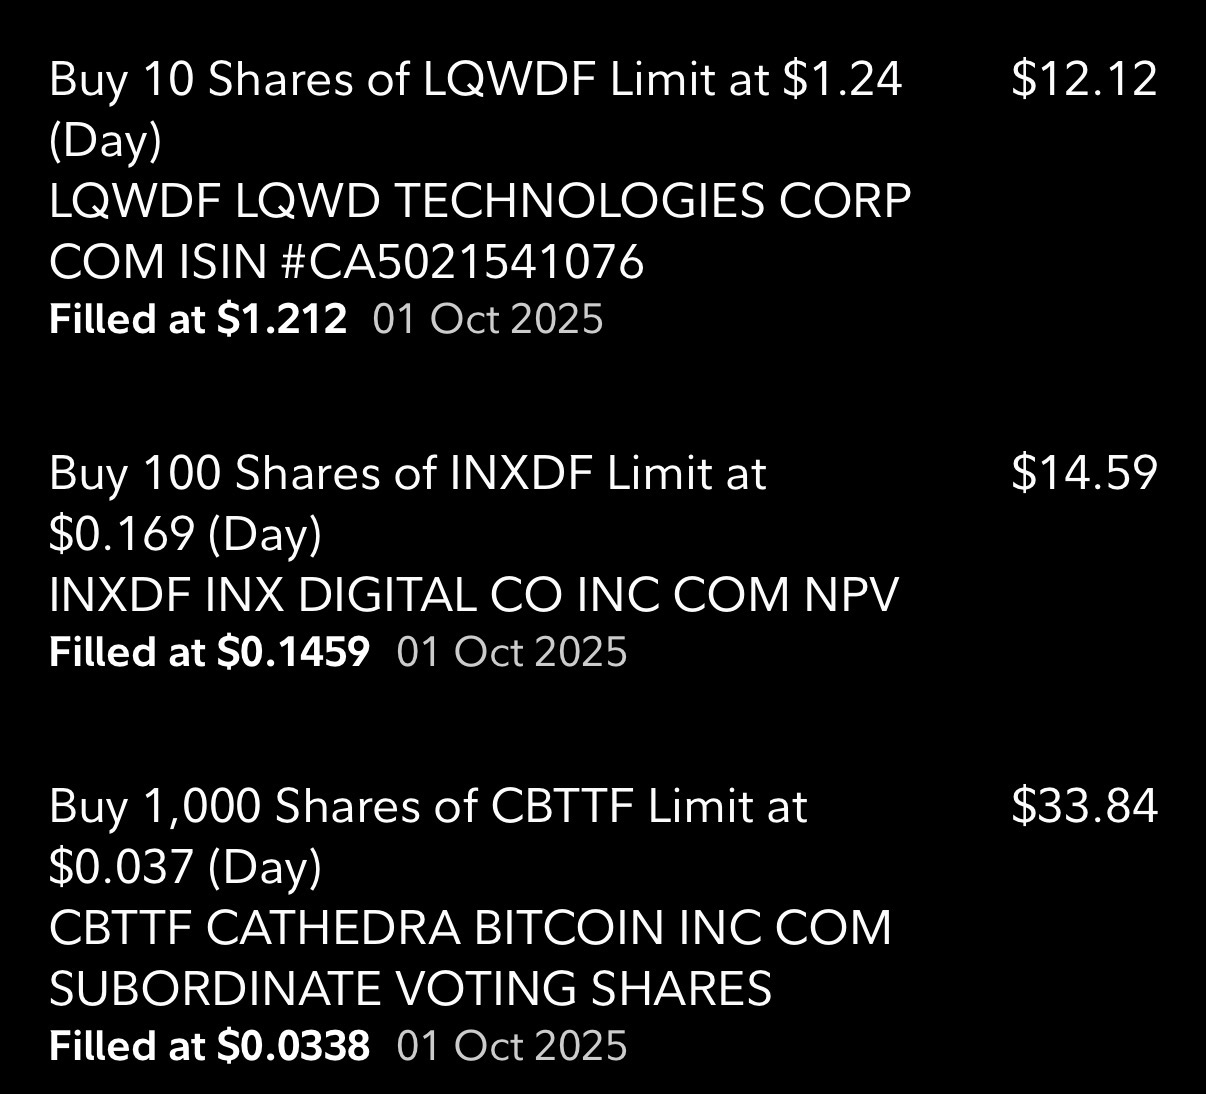The height and width of the screenshot is (1094, 1206).
Task: Tap the Filled at $0.1459 status
Action: tap(209, 652)
